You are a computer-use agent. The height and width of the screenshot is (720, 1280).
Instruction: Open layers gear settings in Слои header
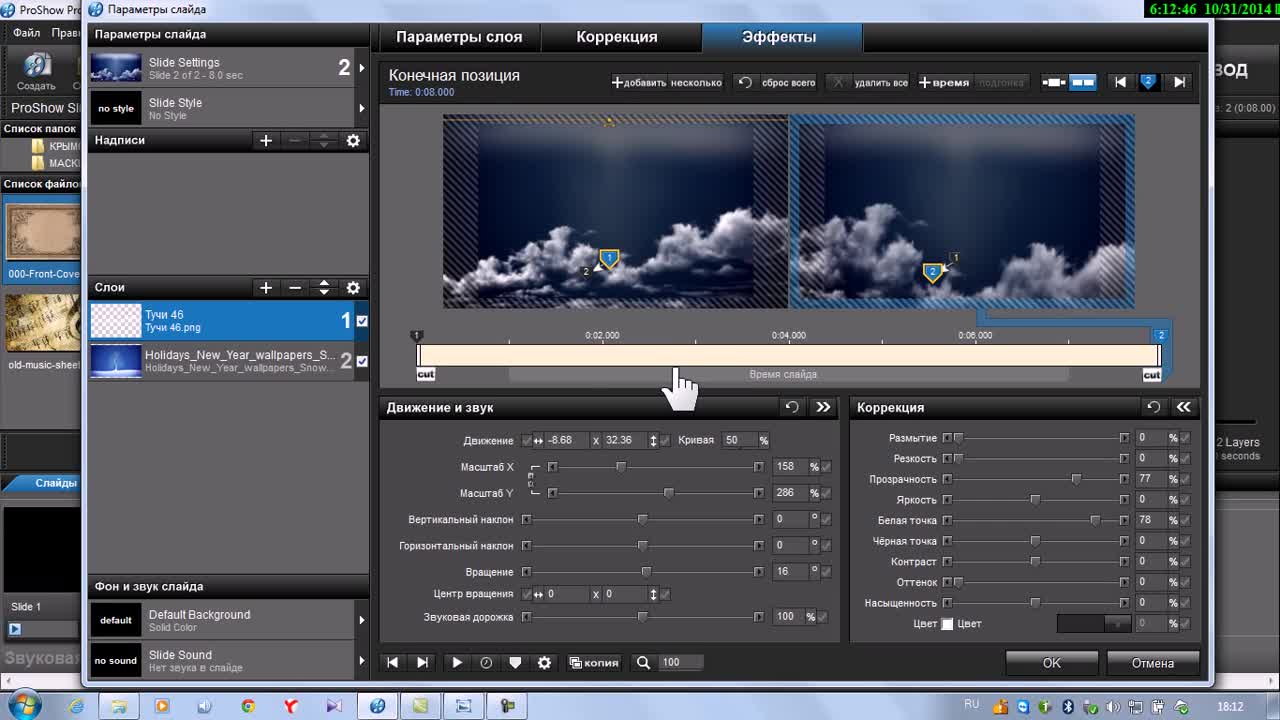coord(353,288)
